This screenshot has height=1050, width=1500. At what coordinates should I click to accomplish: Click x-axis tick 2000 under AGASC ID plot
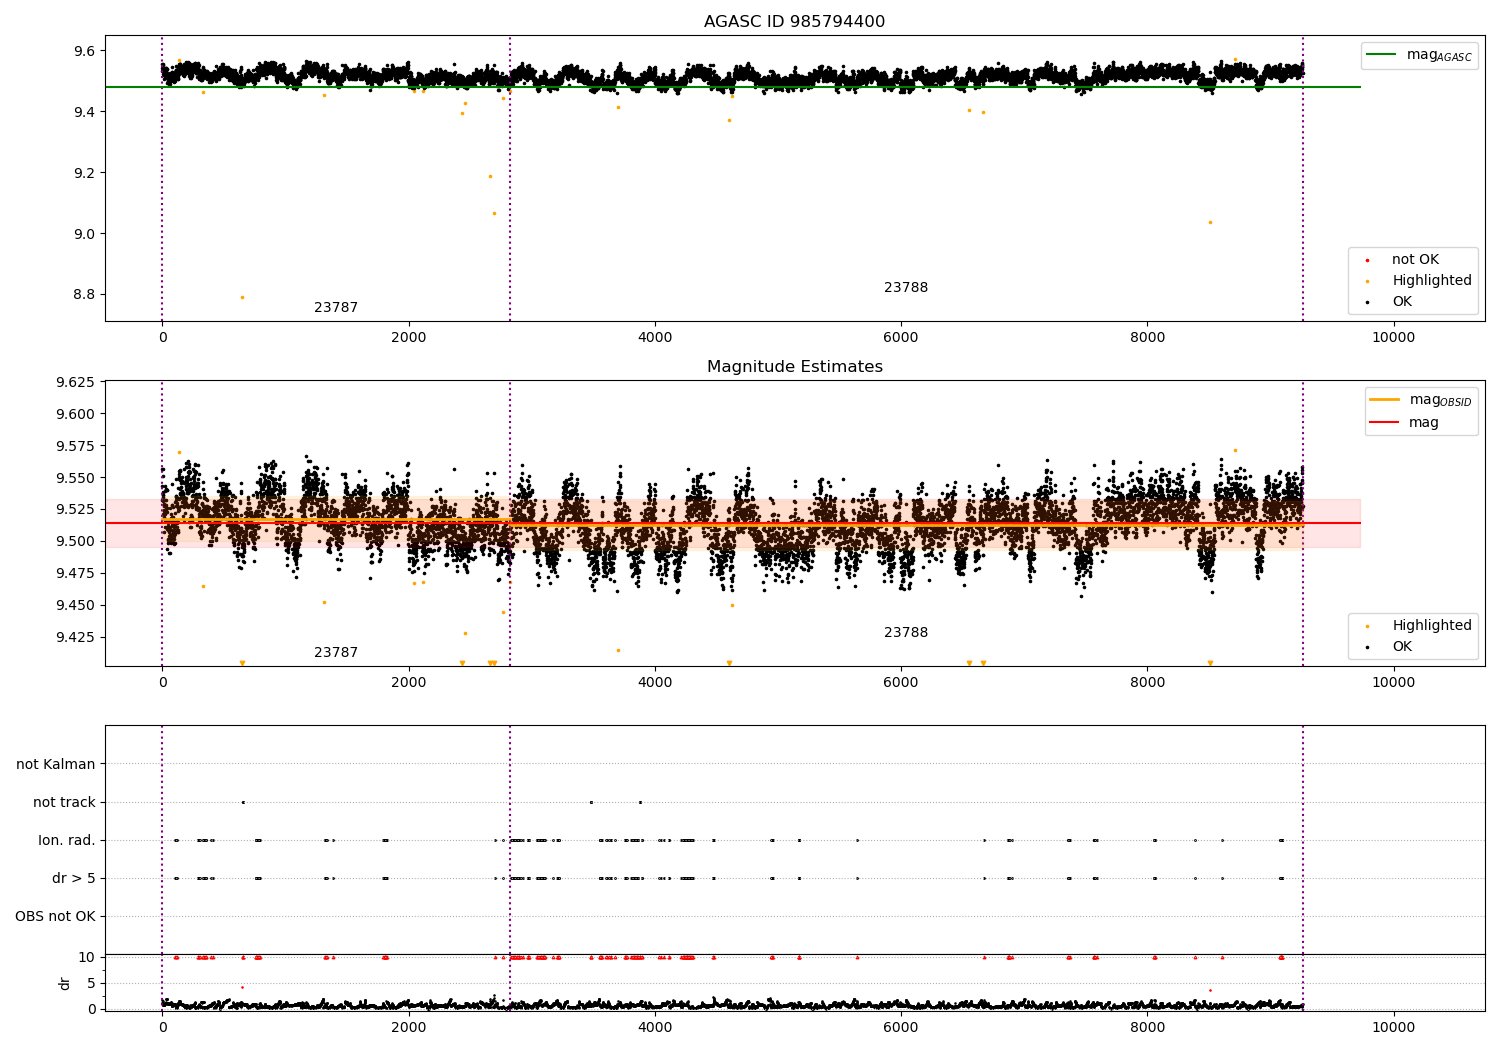click(409, 337)
